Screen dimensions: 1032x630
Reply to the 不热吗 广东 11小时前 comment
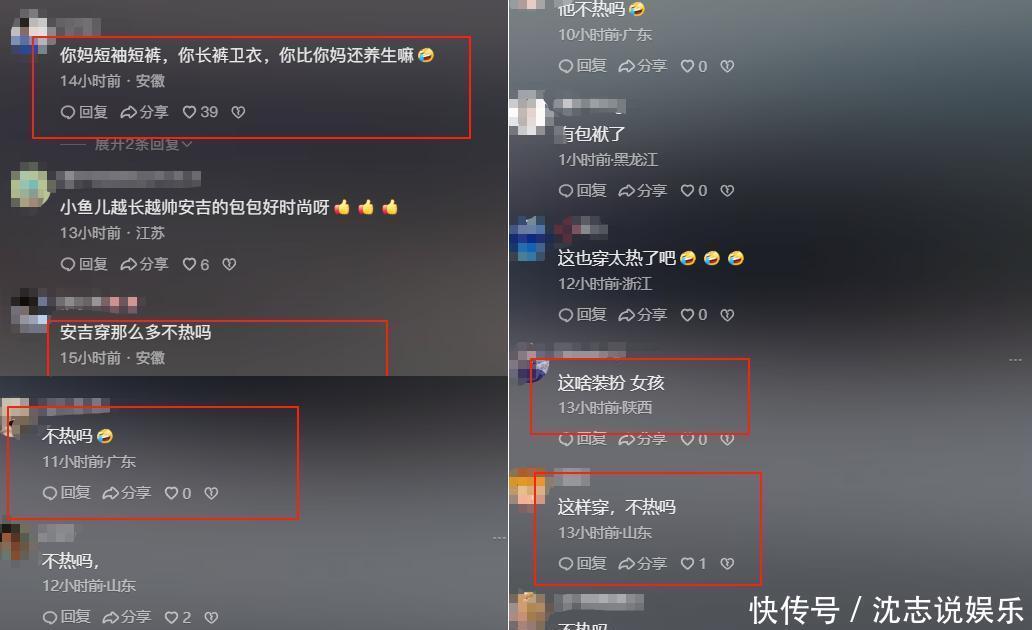click(66, 492)
